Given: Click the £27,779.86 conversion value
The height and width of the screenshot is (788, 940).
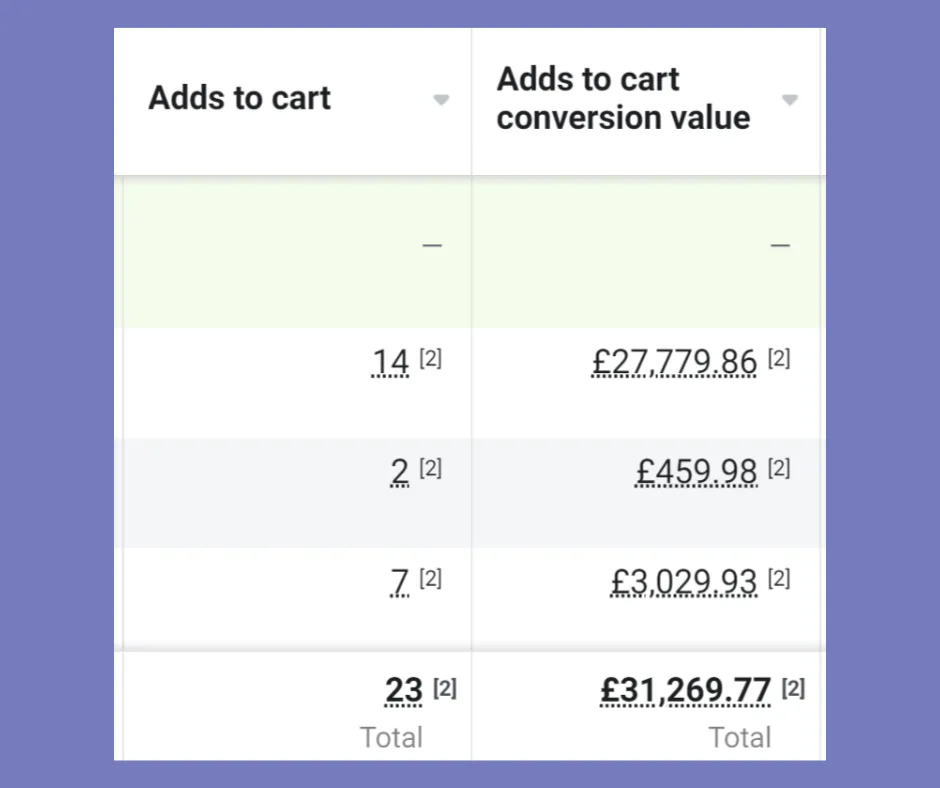Looking at the screenshot, I should [674, 362].
